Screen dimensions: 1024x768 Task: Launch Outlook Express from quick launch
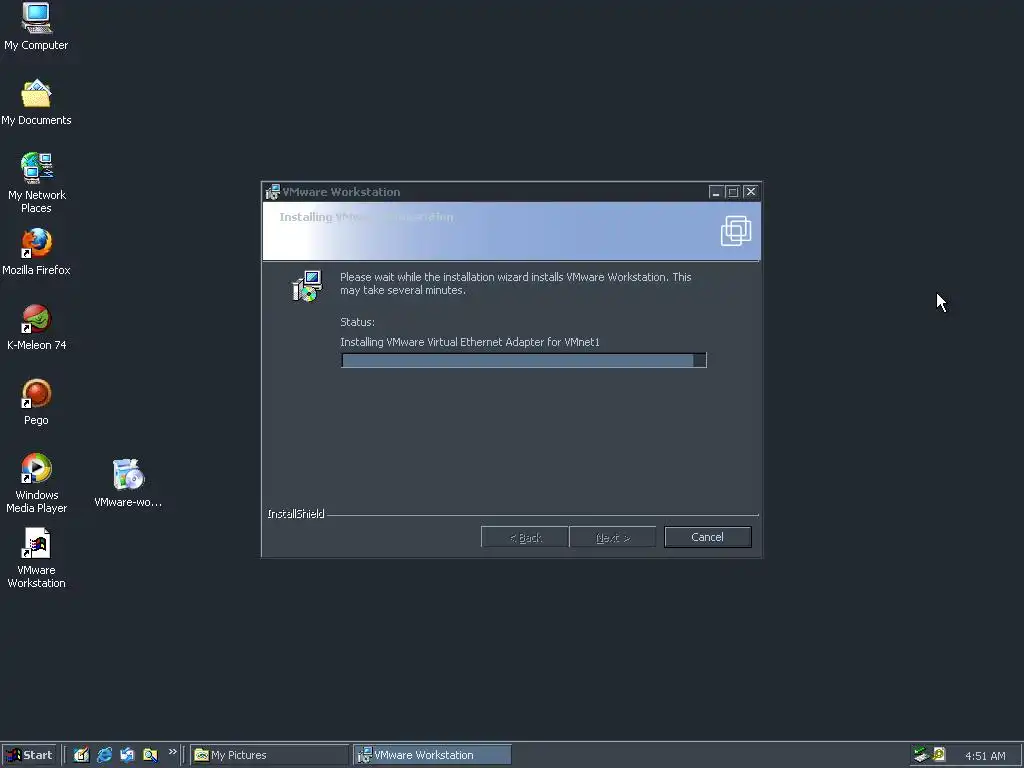(x=127, y=755)
